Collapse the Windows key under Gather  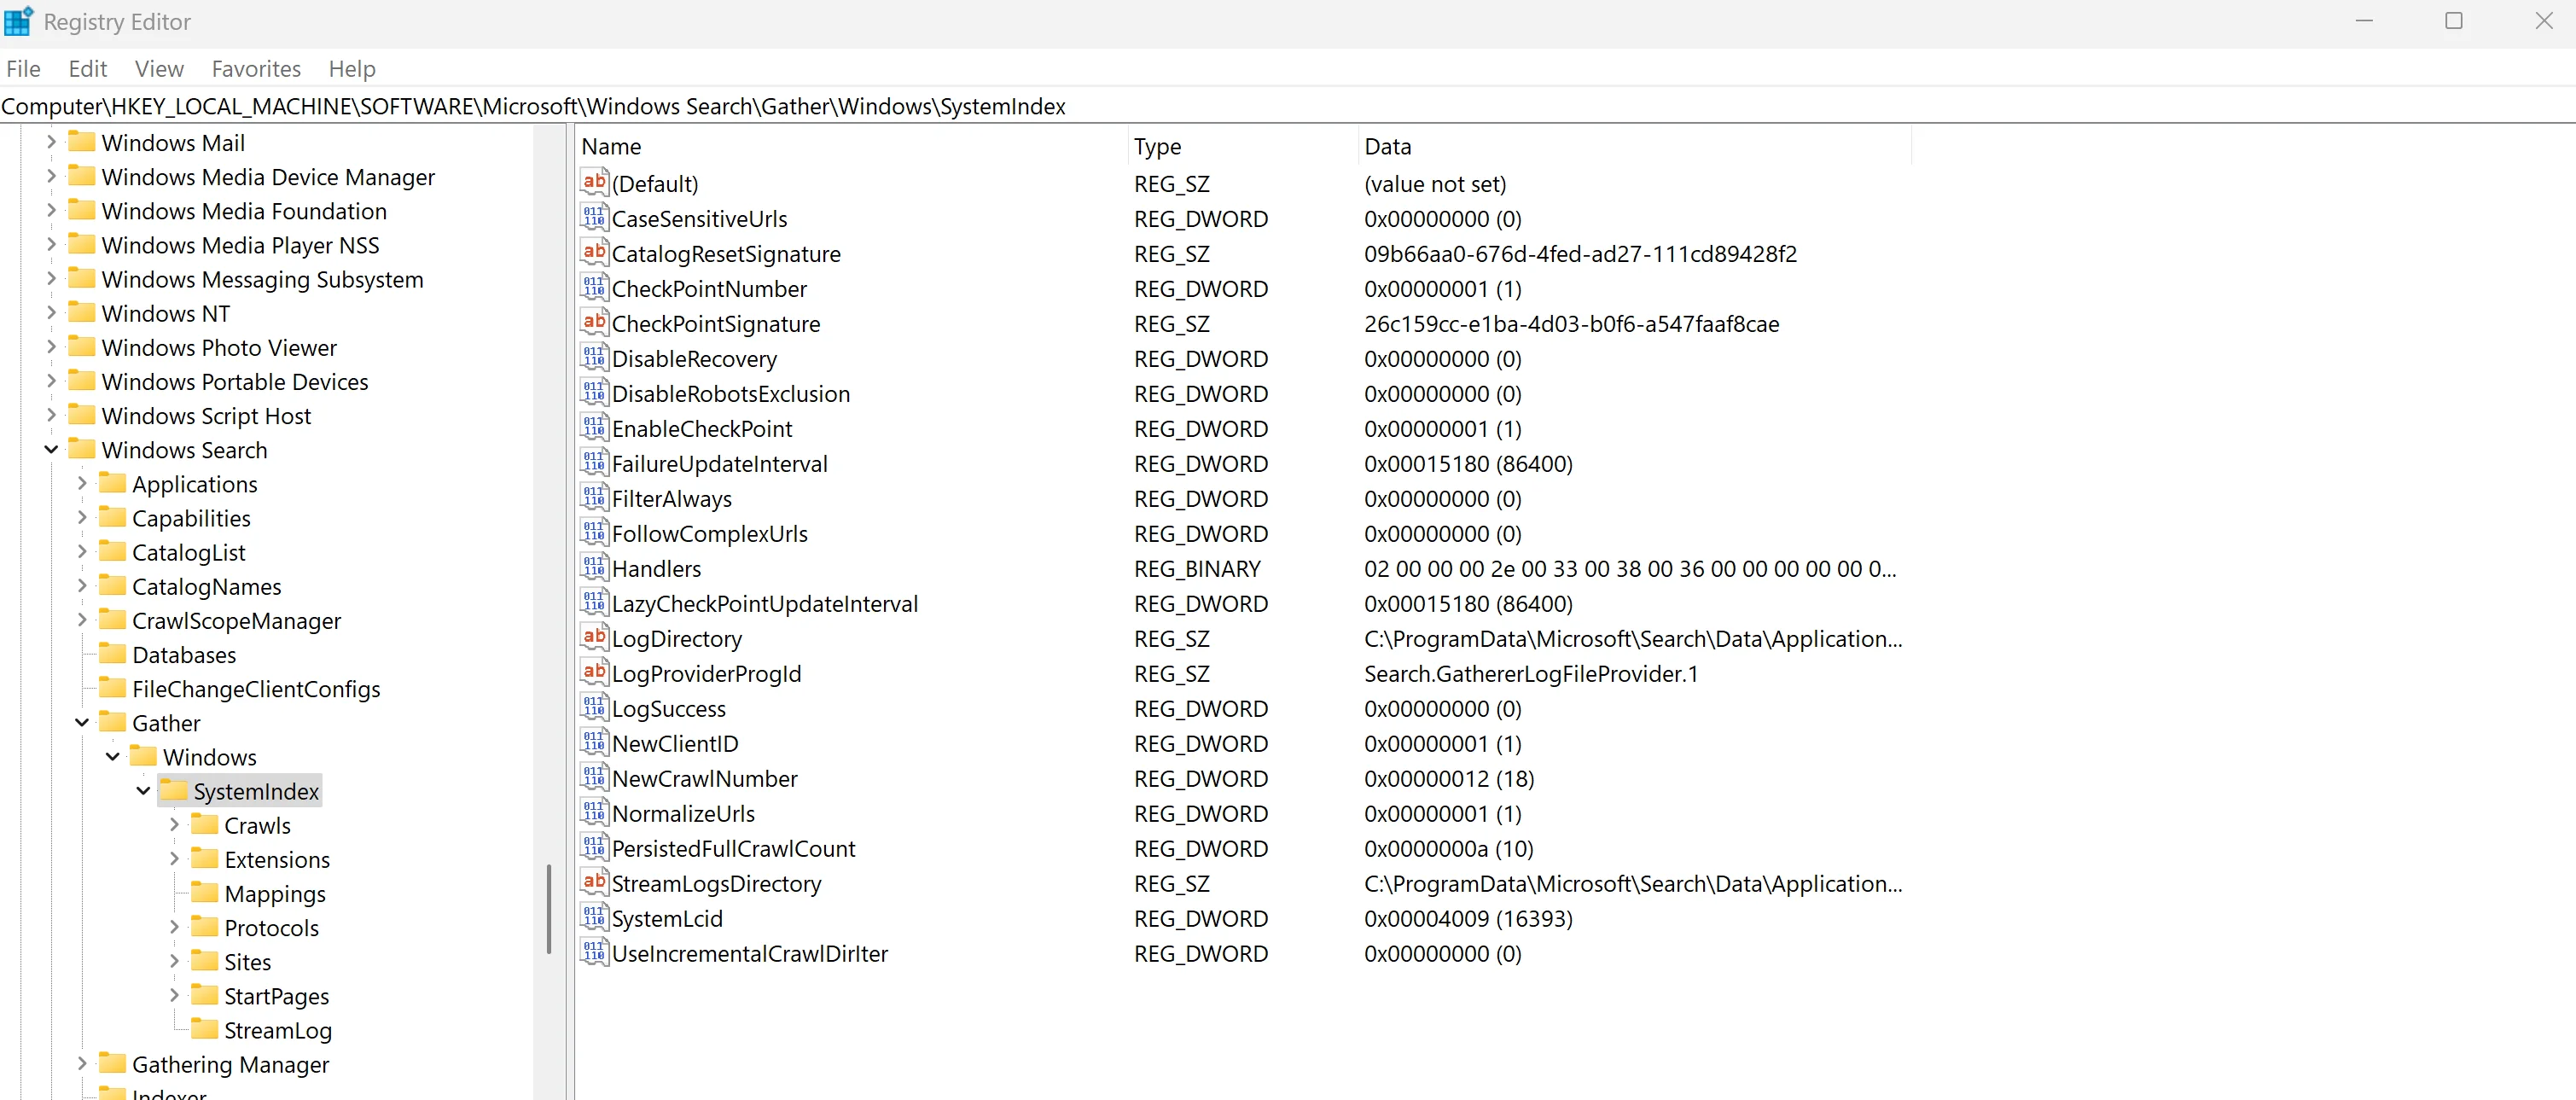pos(113,756)
